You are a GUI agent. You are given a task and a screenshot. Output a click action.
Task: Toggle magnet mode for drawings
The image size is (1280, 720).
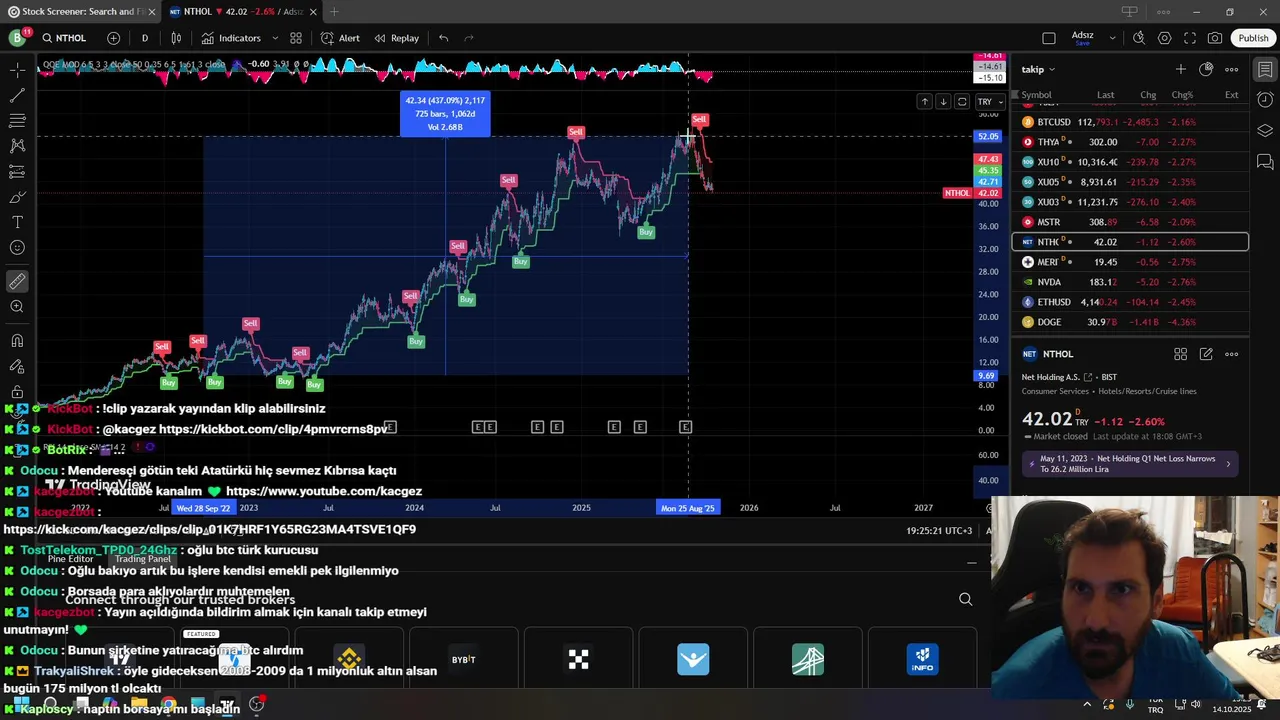(17, 341)
